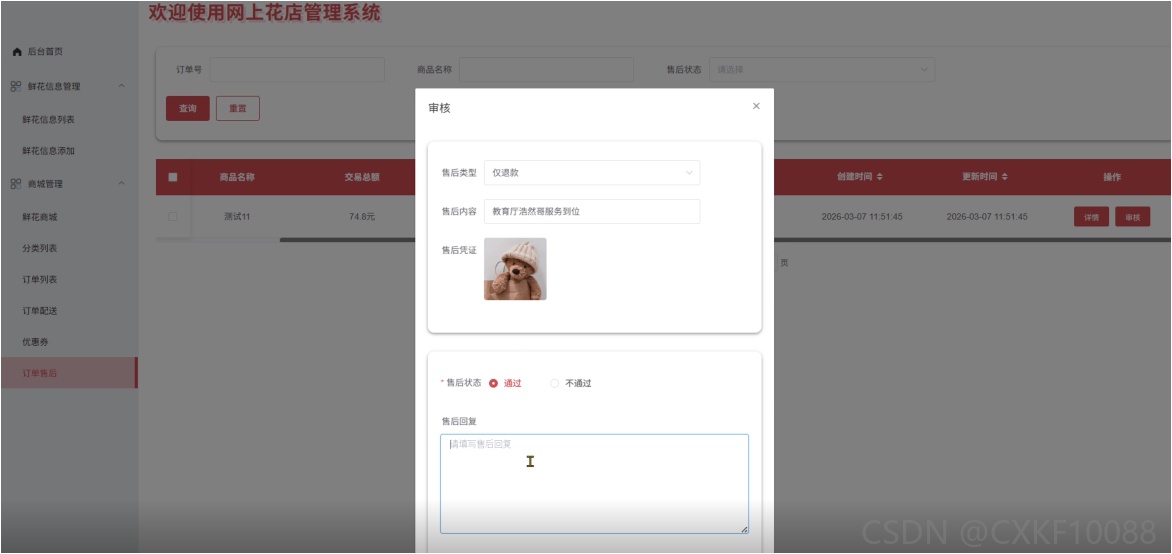The height and width of the screenshot is (554, 1172).
Task: Click the 74.8元 cell
Action: pos(362,217)
